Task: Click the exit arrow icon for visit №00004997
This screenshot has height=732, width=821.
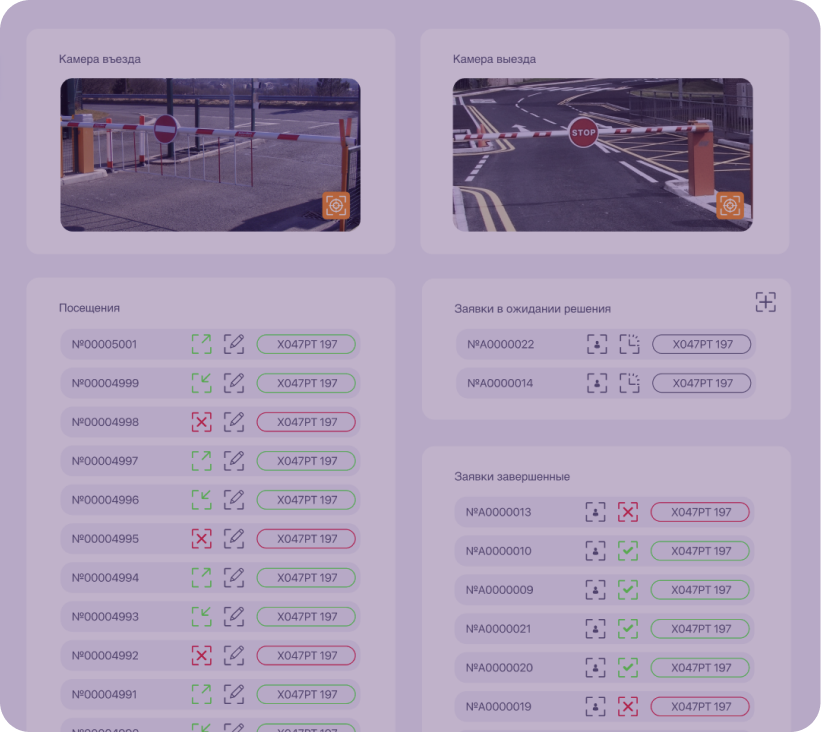Action: pos(202,461)
